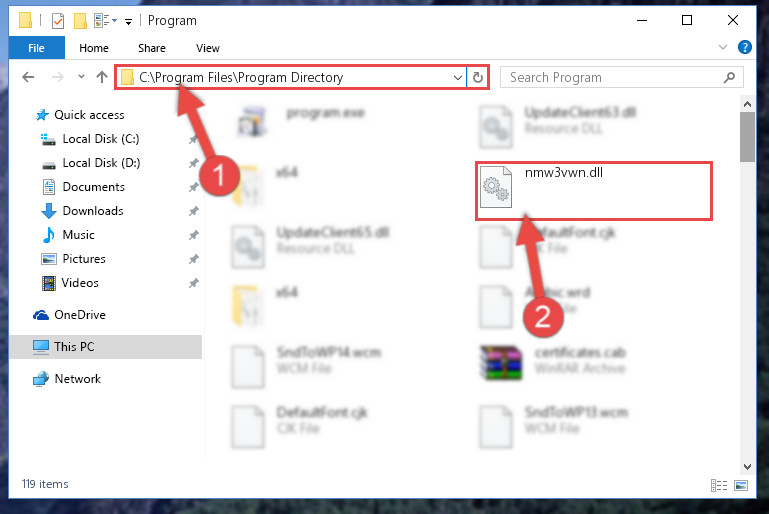Go up one folder level
This screenshot has height=514, width=769.
pyautogui.click(x=102, y=77)
